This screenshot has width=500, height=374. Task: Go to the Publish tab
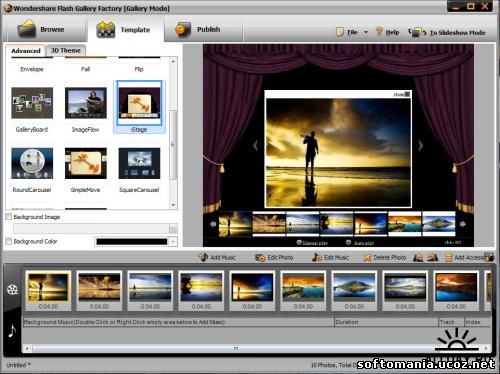pyautogui.click(x=204, y=29)
